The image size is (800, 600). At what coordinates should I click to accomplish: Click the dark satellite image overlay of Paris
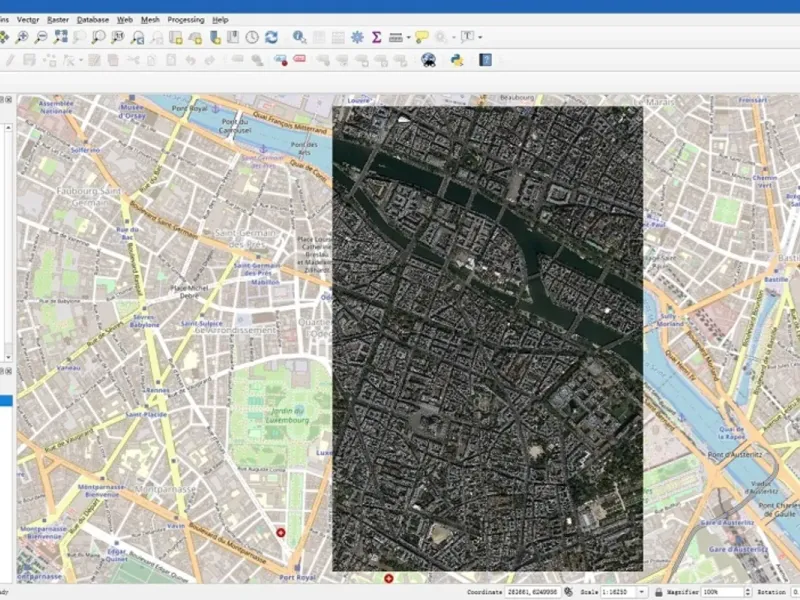(487, 338)
